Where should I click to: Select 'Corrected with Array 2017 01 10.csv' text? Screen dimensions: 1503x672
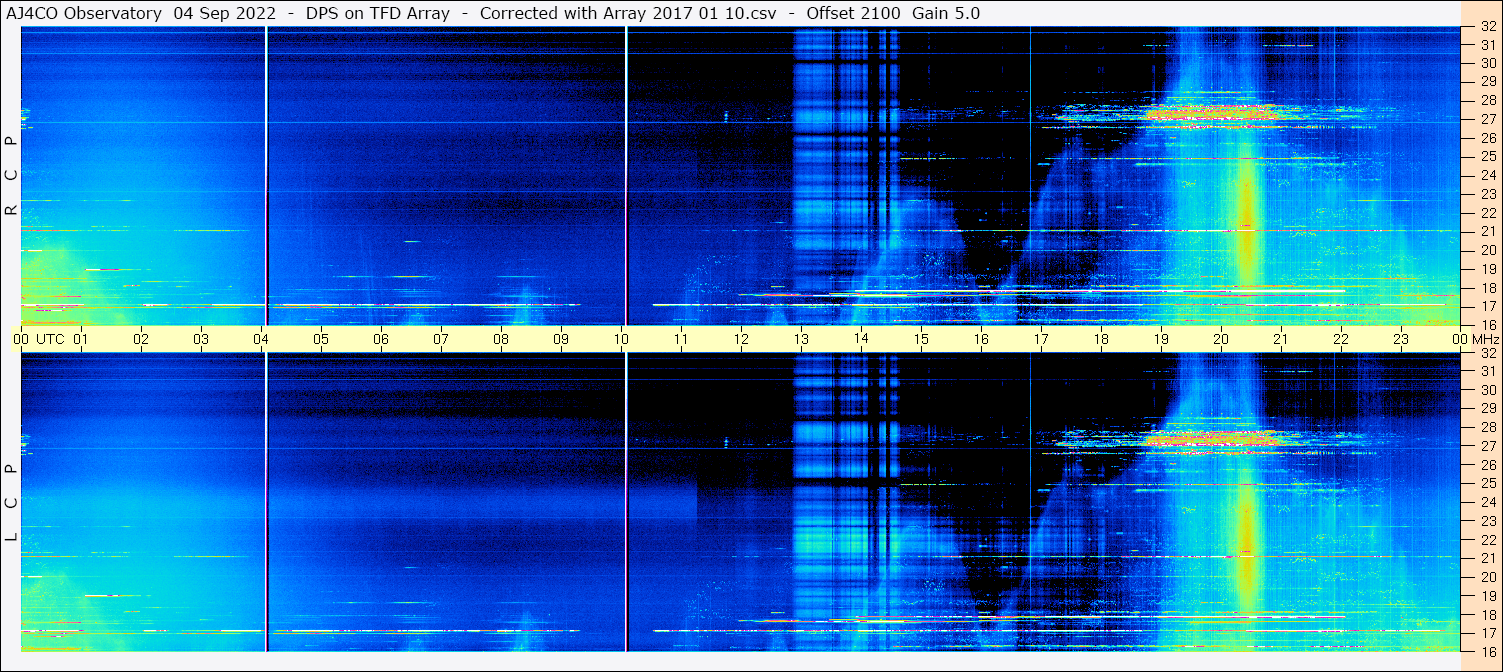(x=628, y=13)
